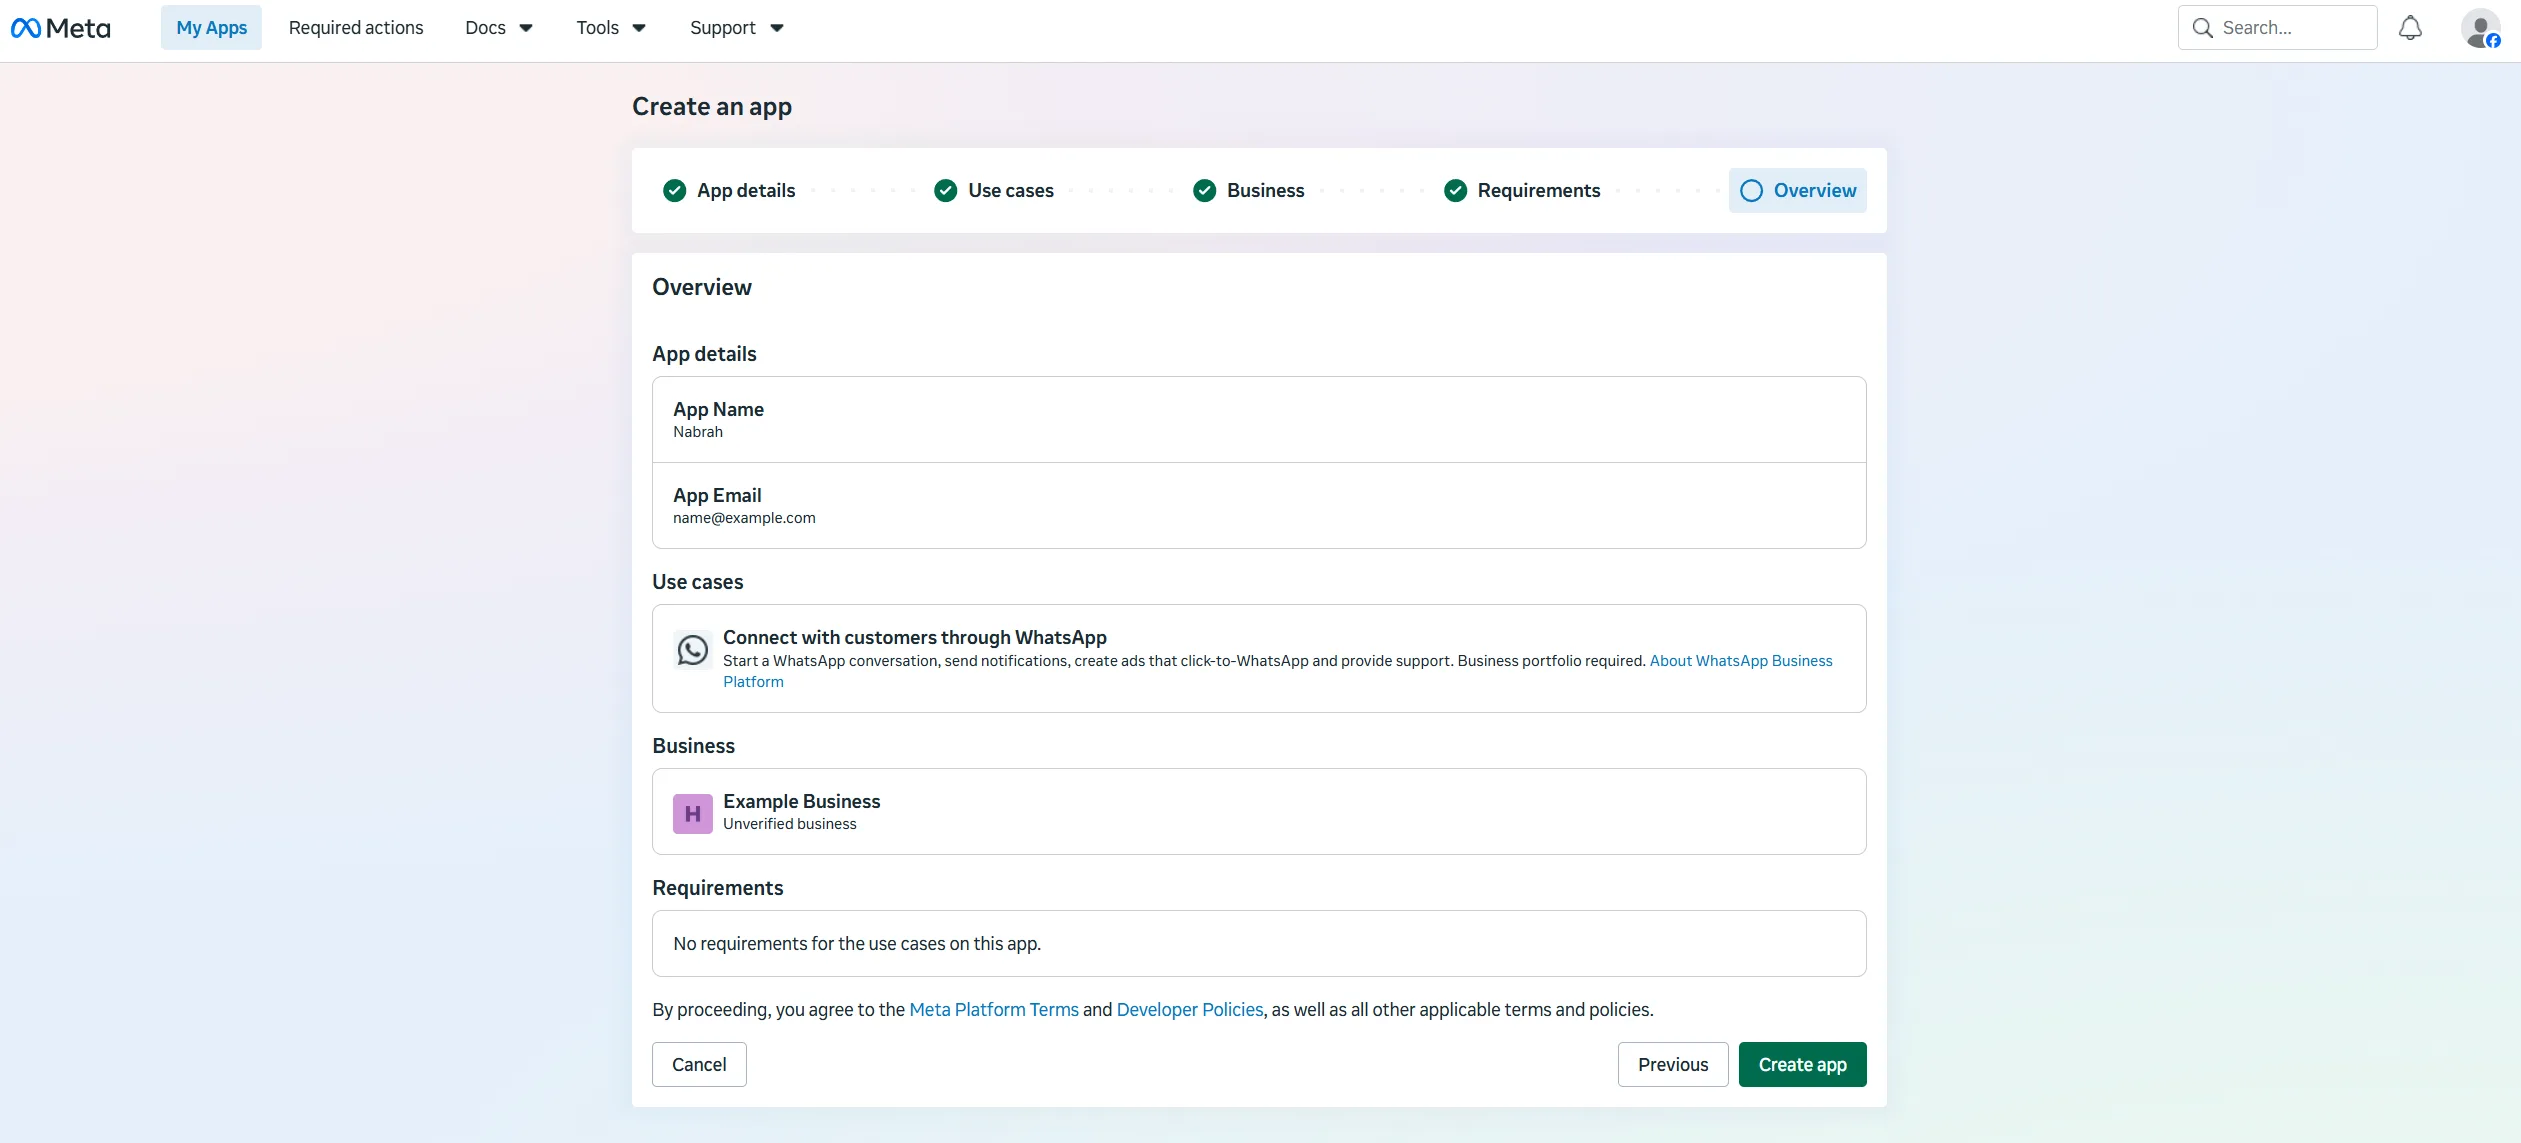Click the Unverified business label
The width and height of the screenshot is (2521, 1143).
pyautogui.click(x=790, y=824)
